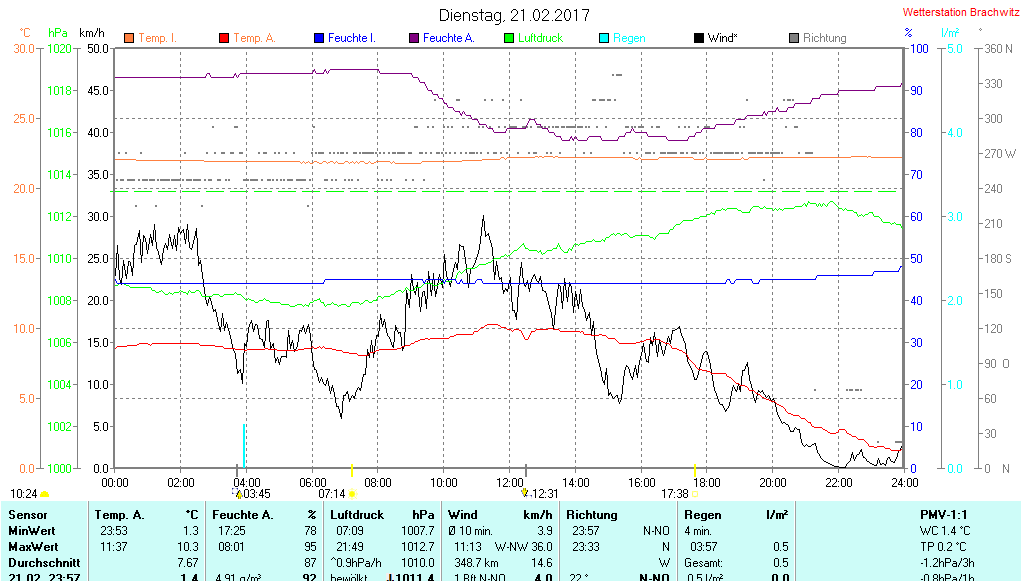Viewport: 1021px width, 581px height.
Task: Click the Dienstag, 21.02.2017 date heading
Action: pyautogui.click(x=514, y=15)
